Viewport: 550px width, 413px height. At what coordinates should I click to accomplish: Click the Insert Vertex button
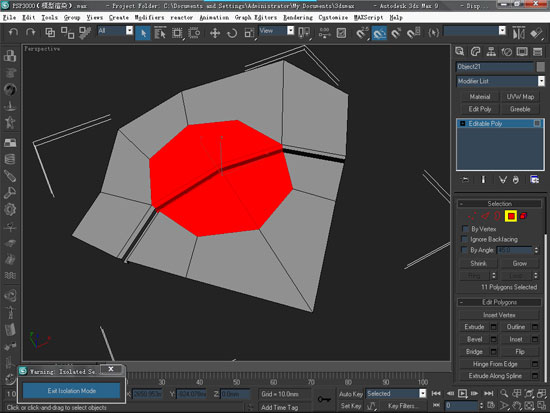(x=499, y=315)
